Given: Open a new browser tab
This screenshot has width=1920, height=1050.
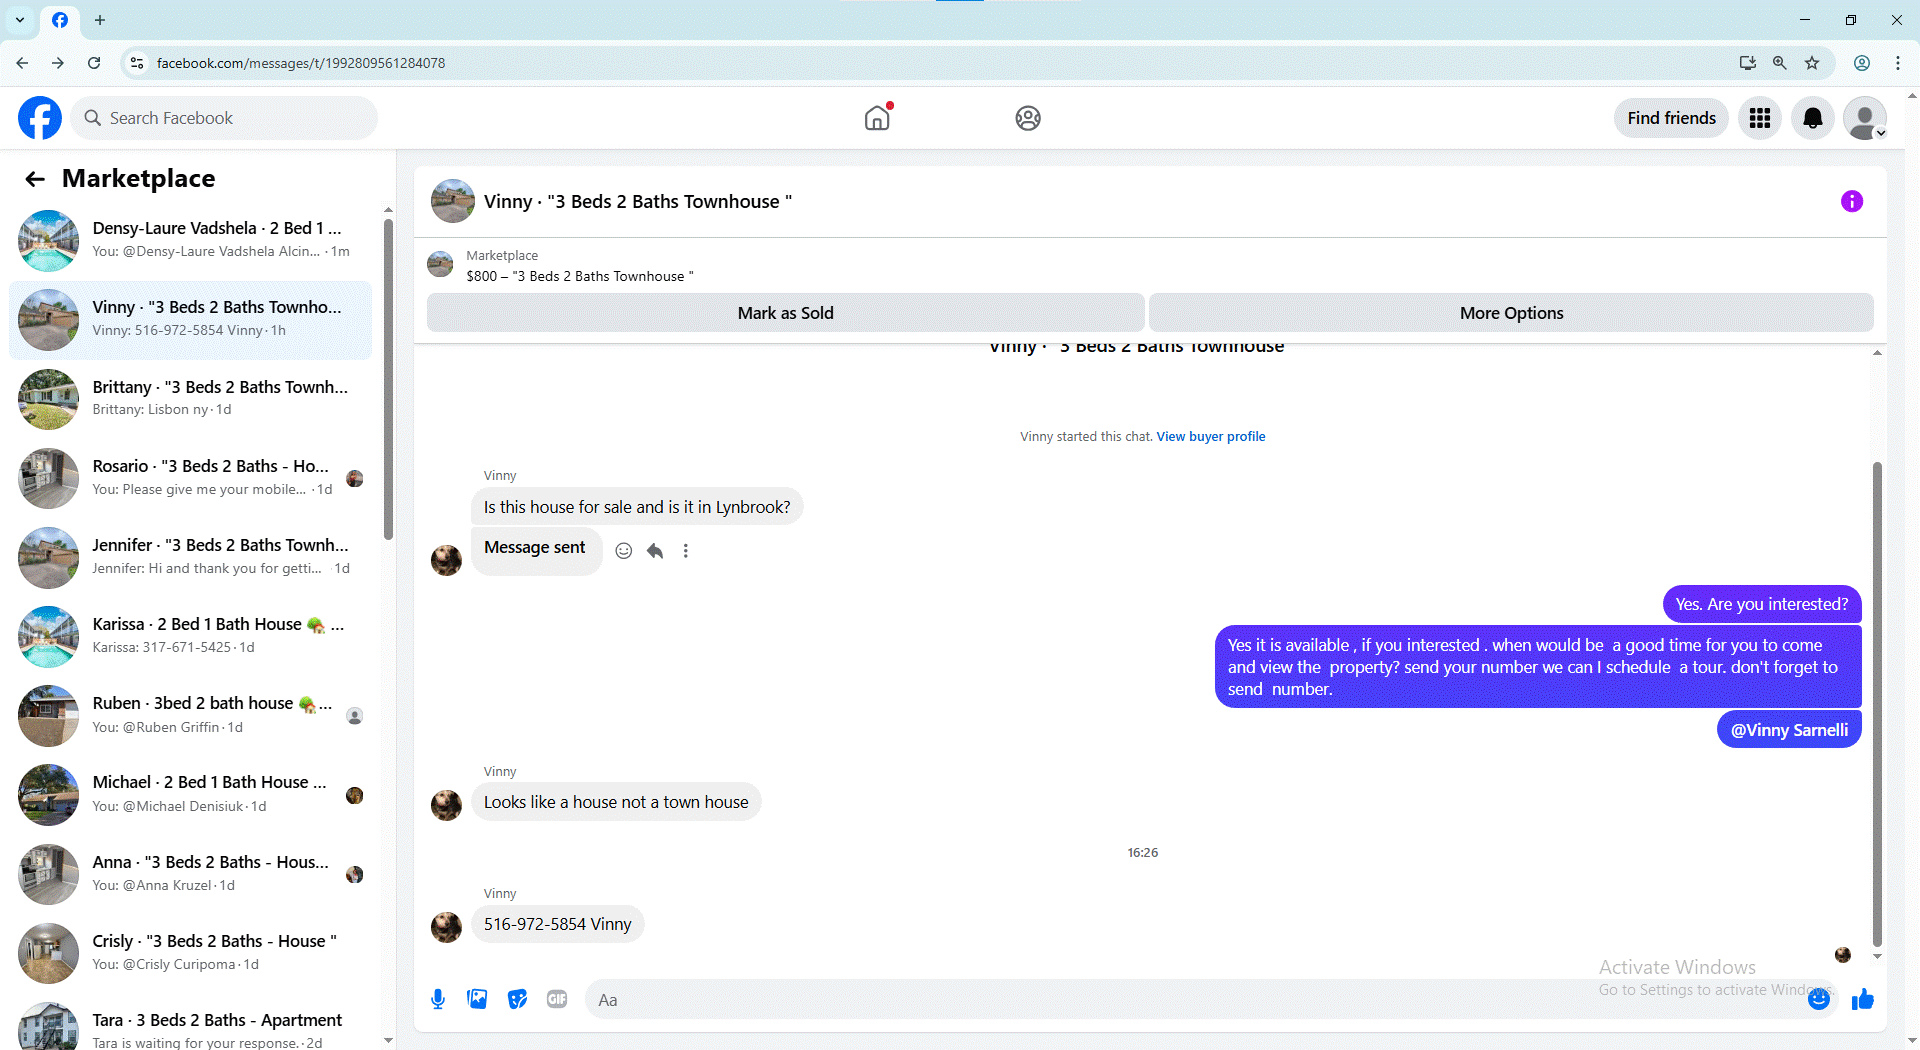Looking at the screenshot, I should click(100, 20).
